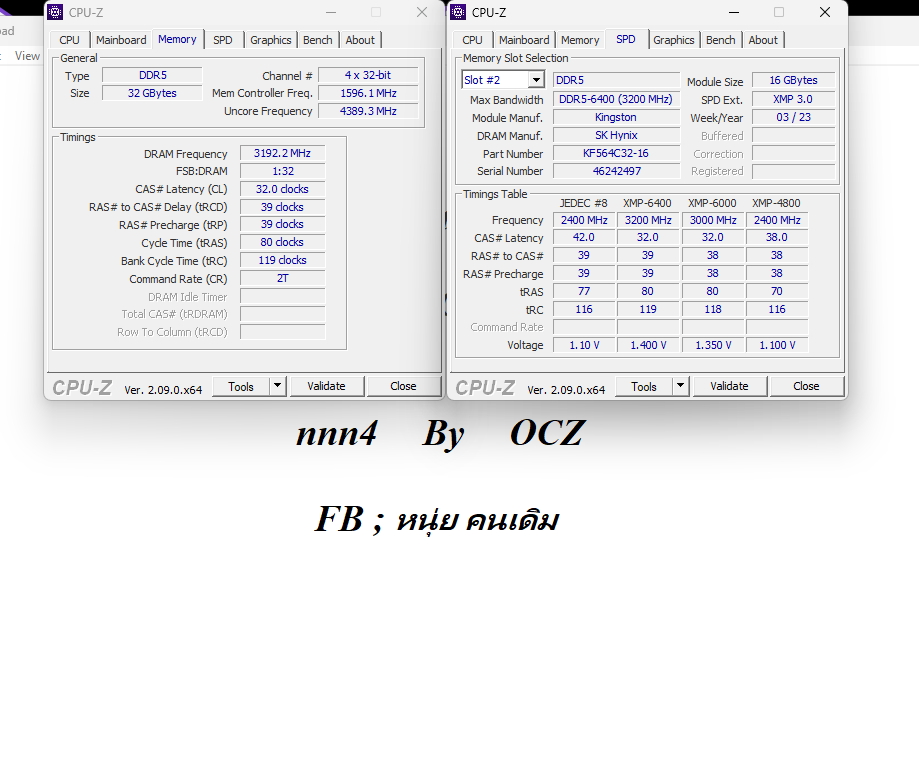Click the CAS# Latency value "32.0 clocks"
This screenshot has width=919, height=760.
(x=282, y=189)
